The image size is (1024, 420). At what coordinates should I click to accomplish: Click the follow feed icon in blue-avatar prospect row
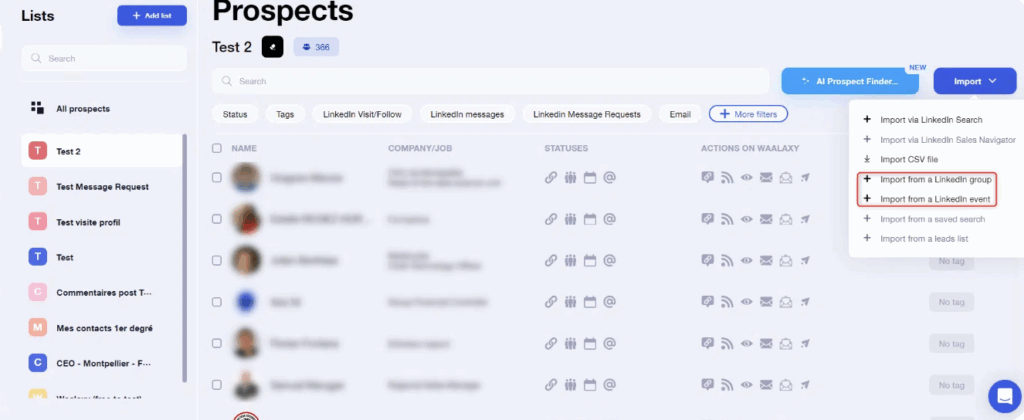(727, 302)
